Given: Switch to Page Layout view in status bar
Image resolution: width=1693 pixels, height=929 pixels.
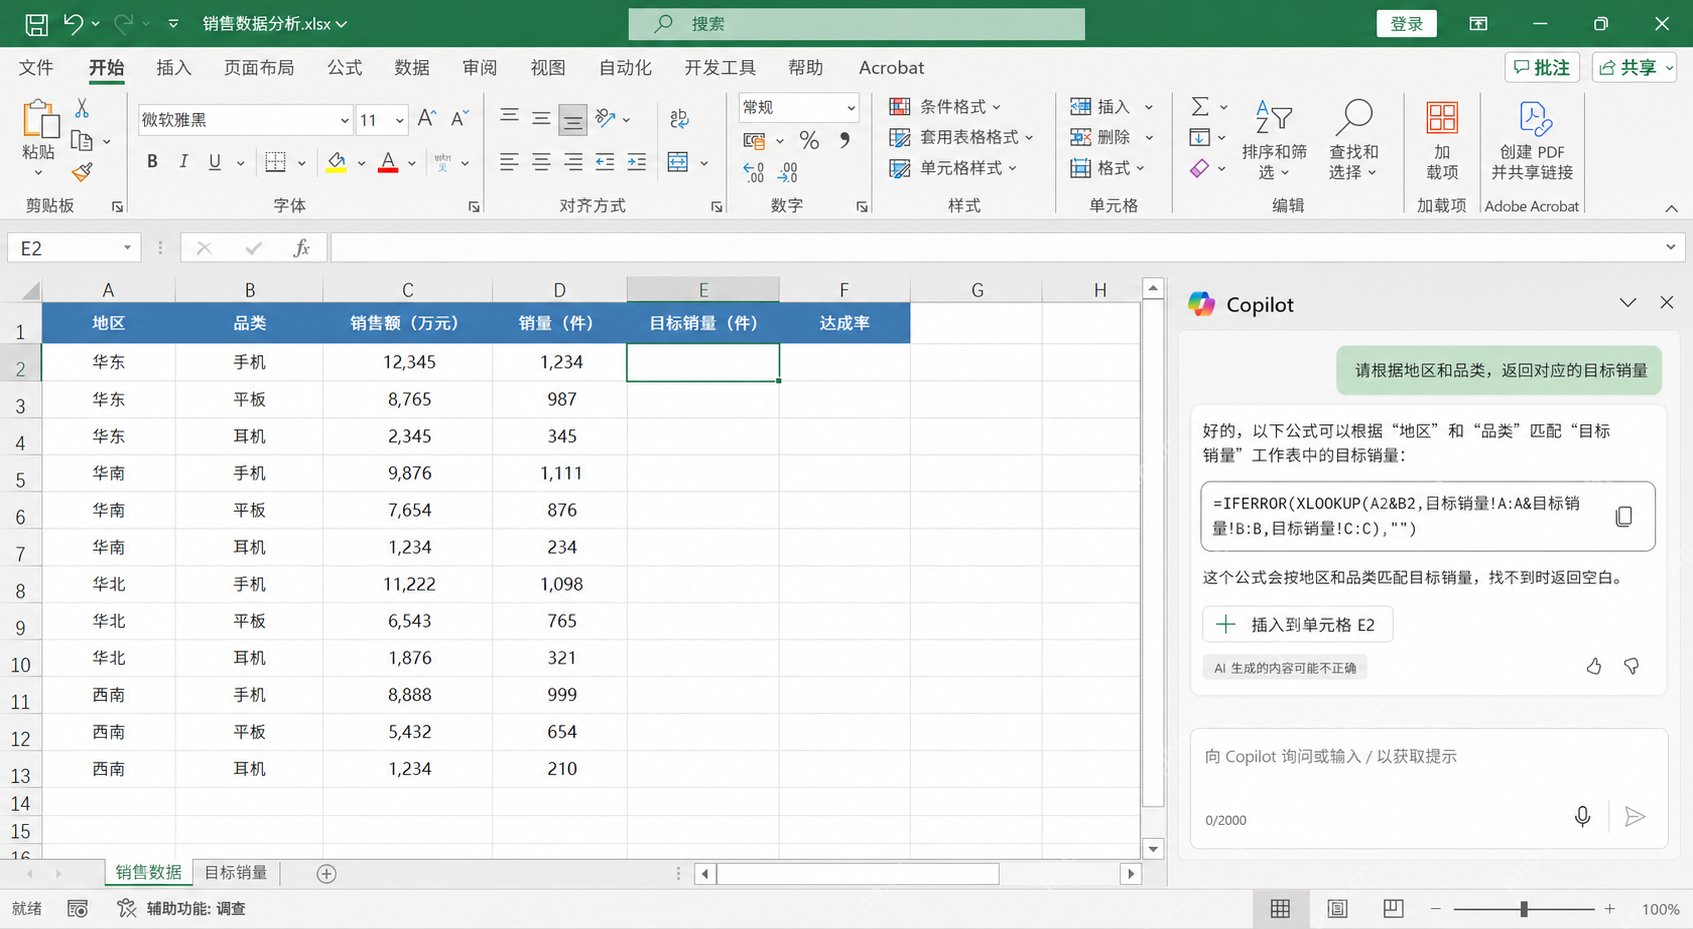Looking at the screenshot, I should click(1337, 909).
